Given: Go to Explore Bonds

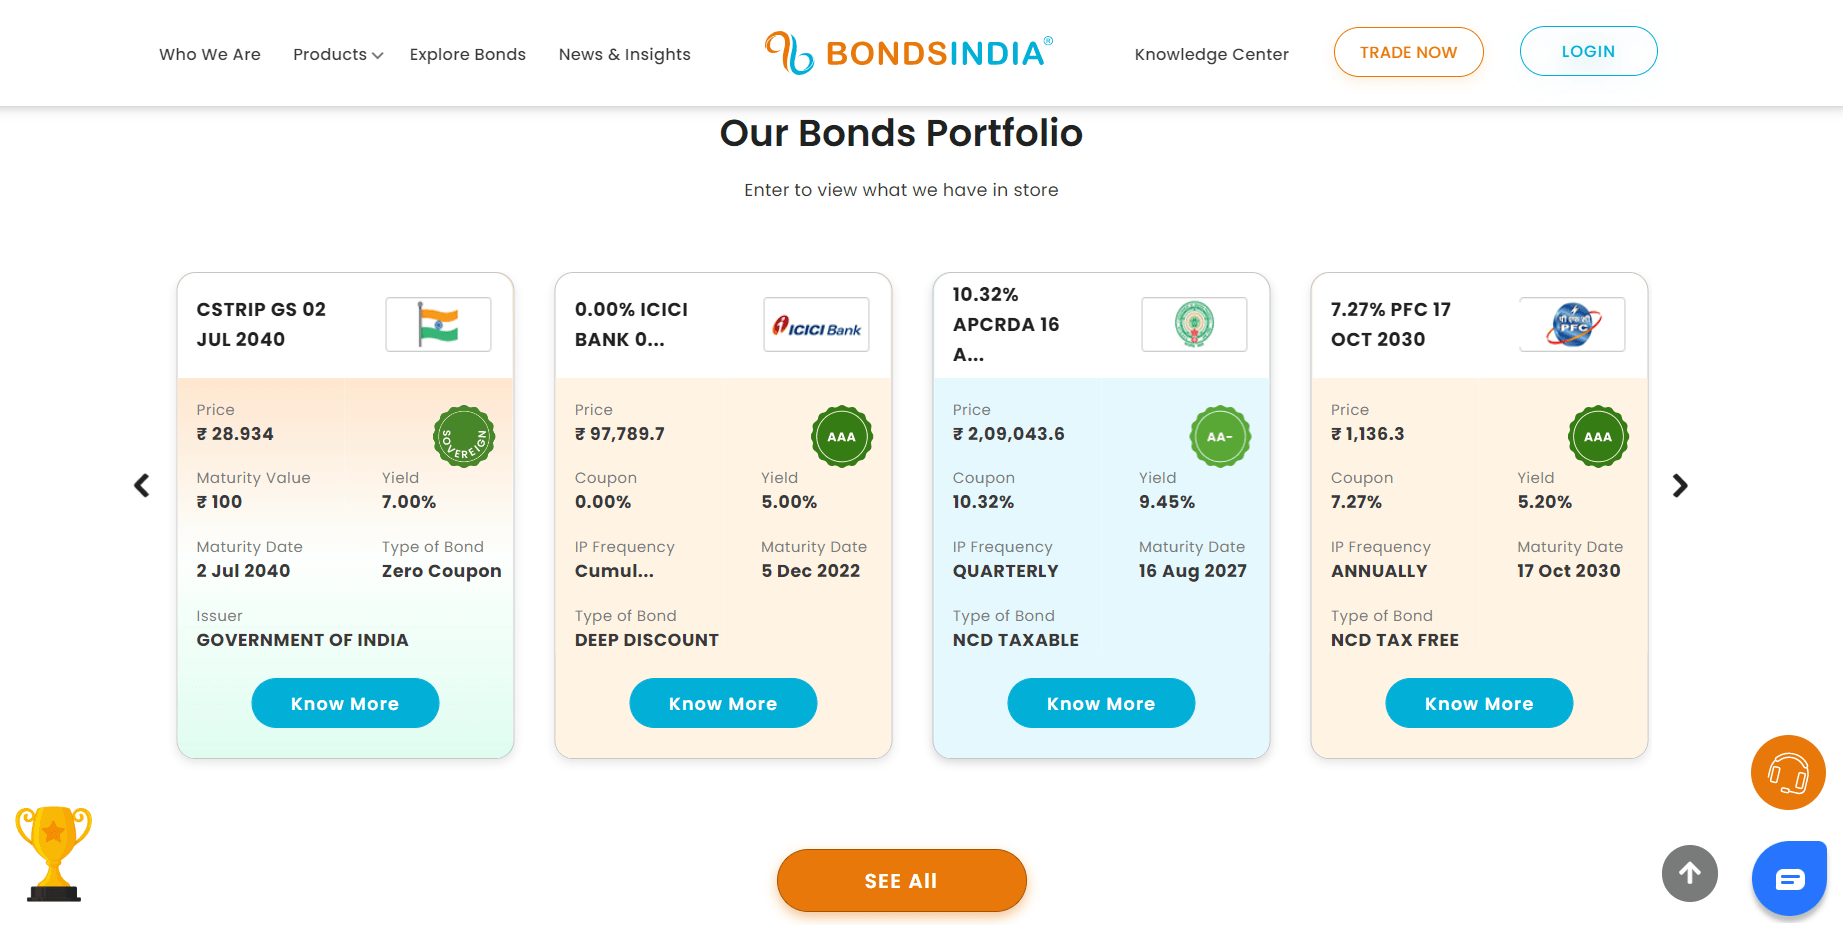Looking at the screenshot, I should (467, 54).
